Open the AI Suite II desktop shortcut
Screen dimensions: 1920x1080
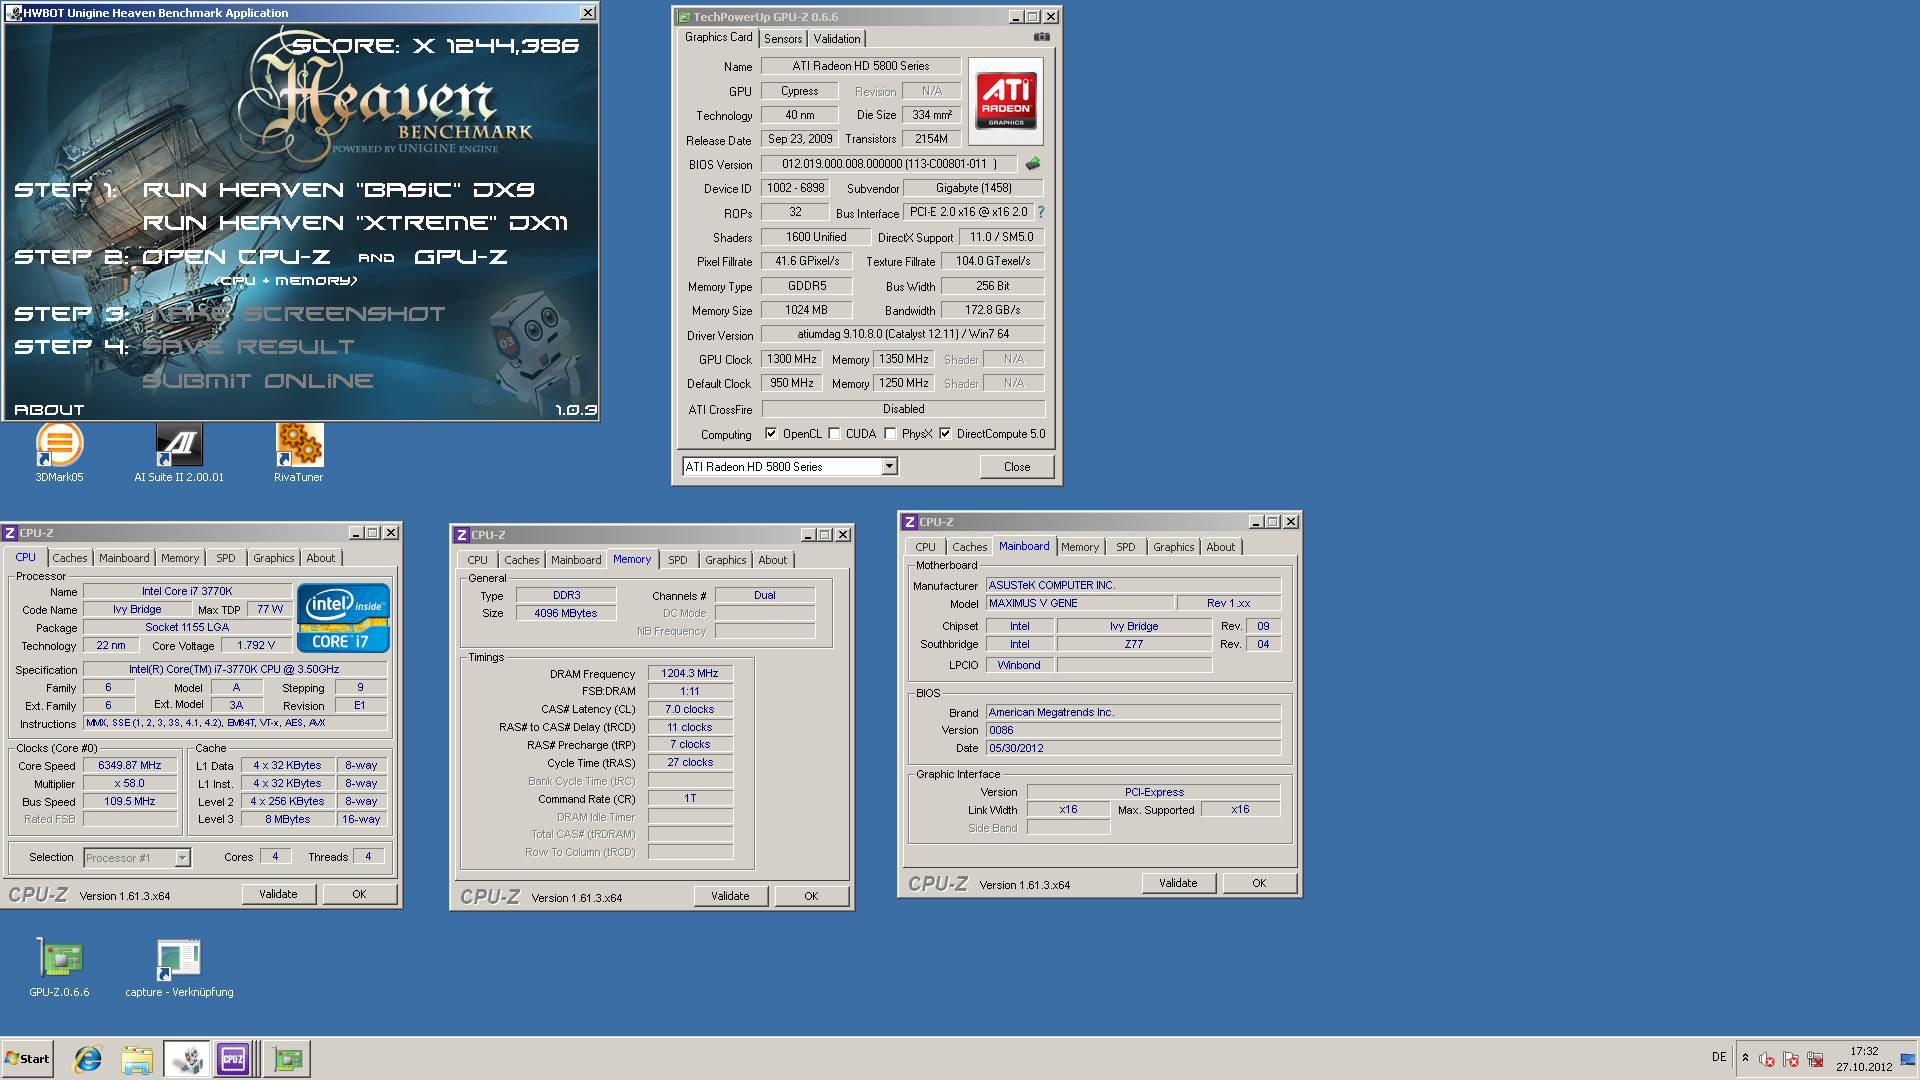coord(179,452)
